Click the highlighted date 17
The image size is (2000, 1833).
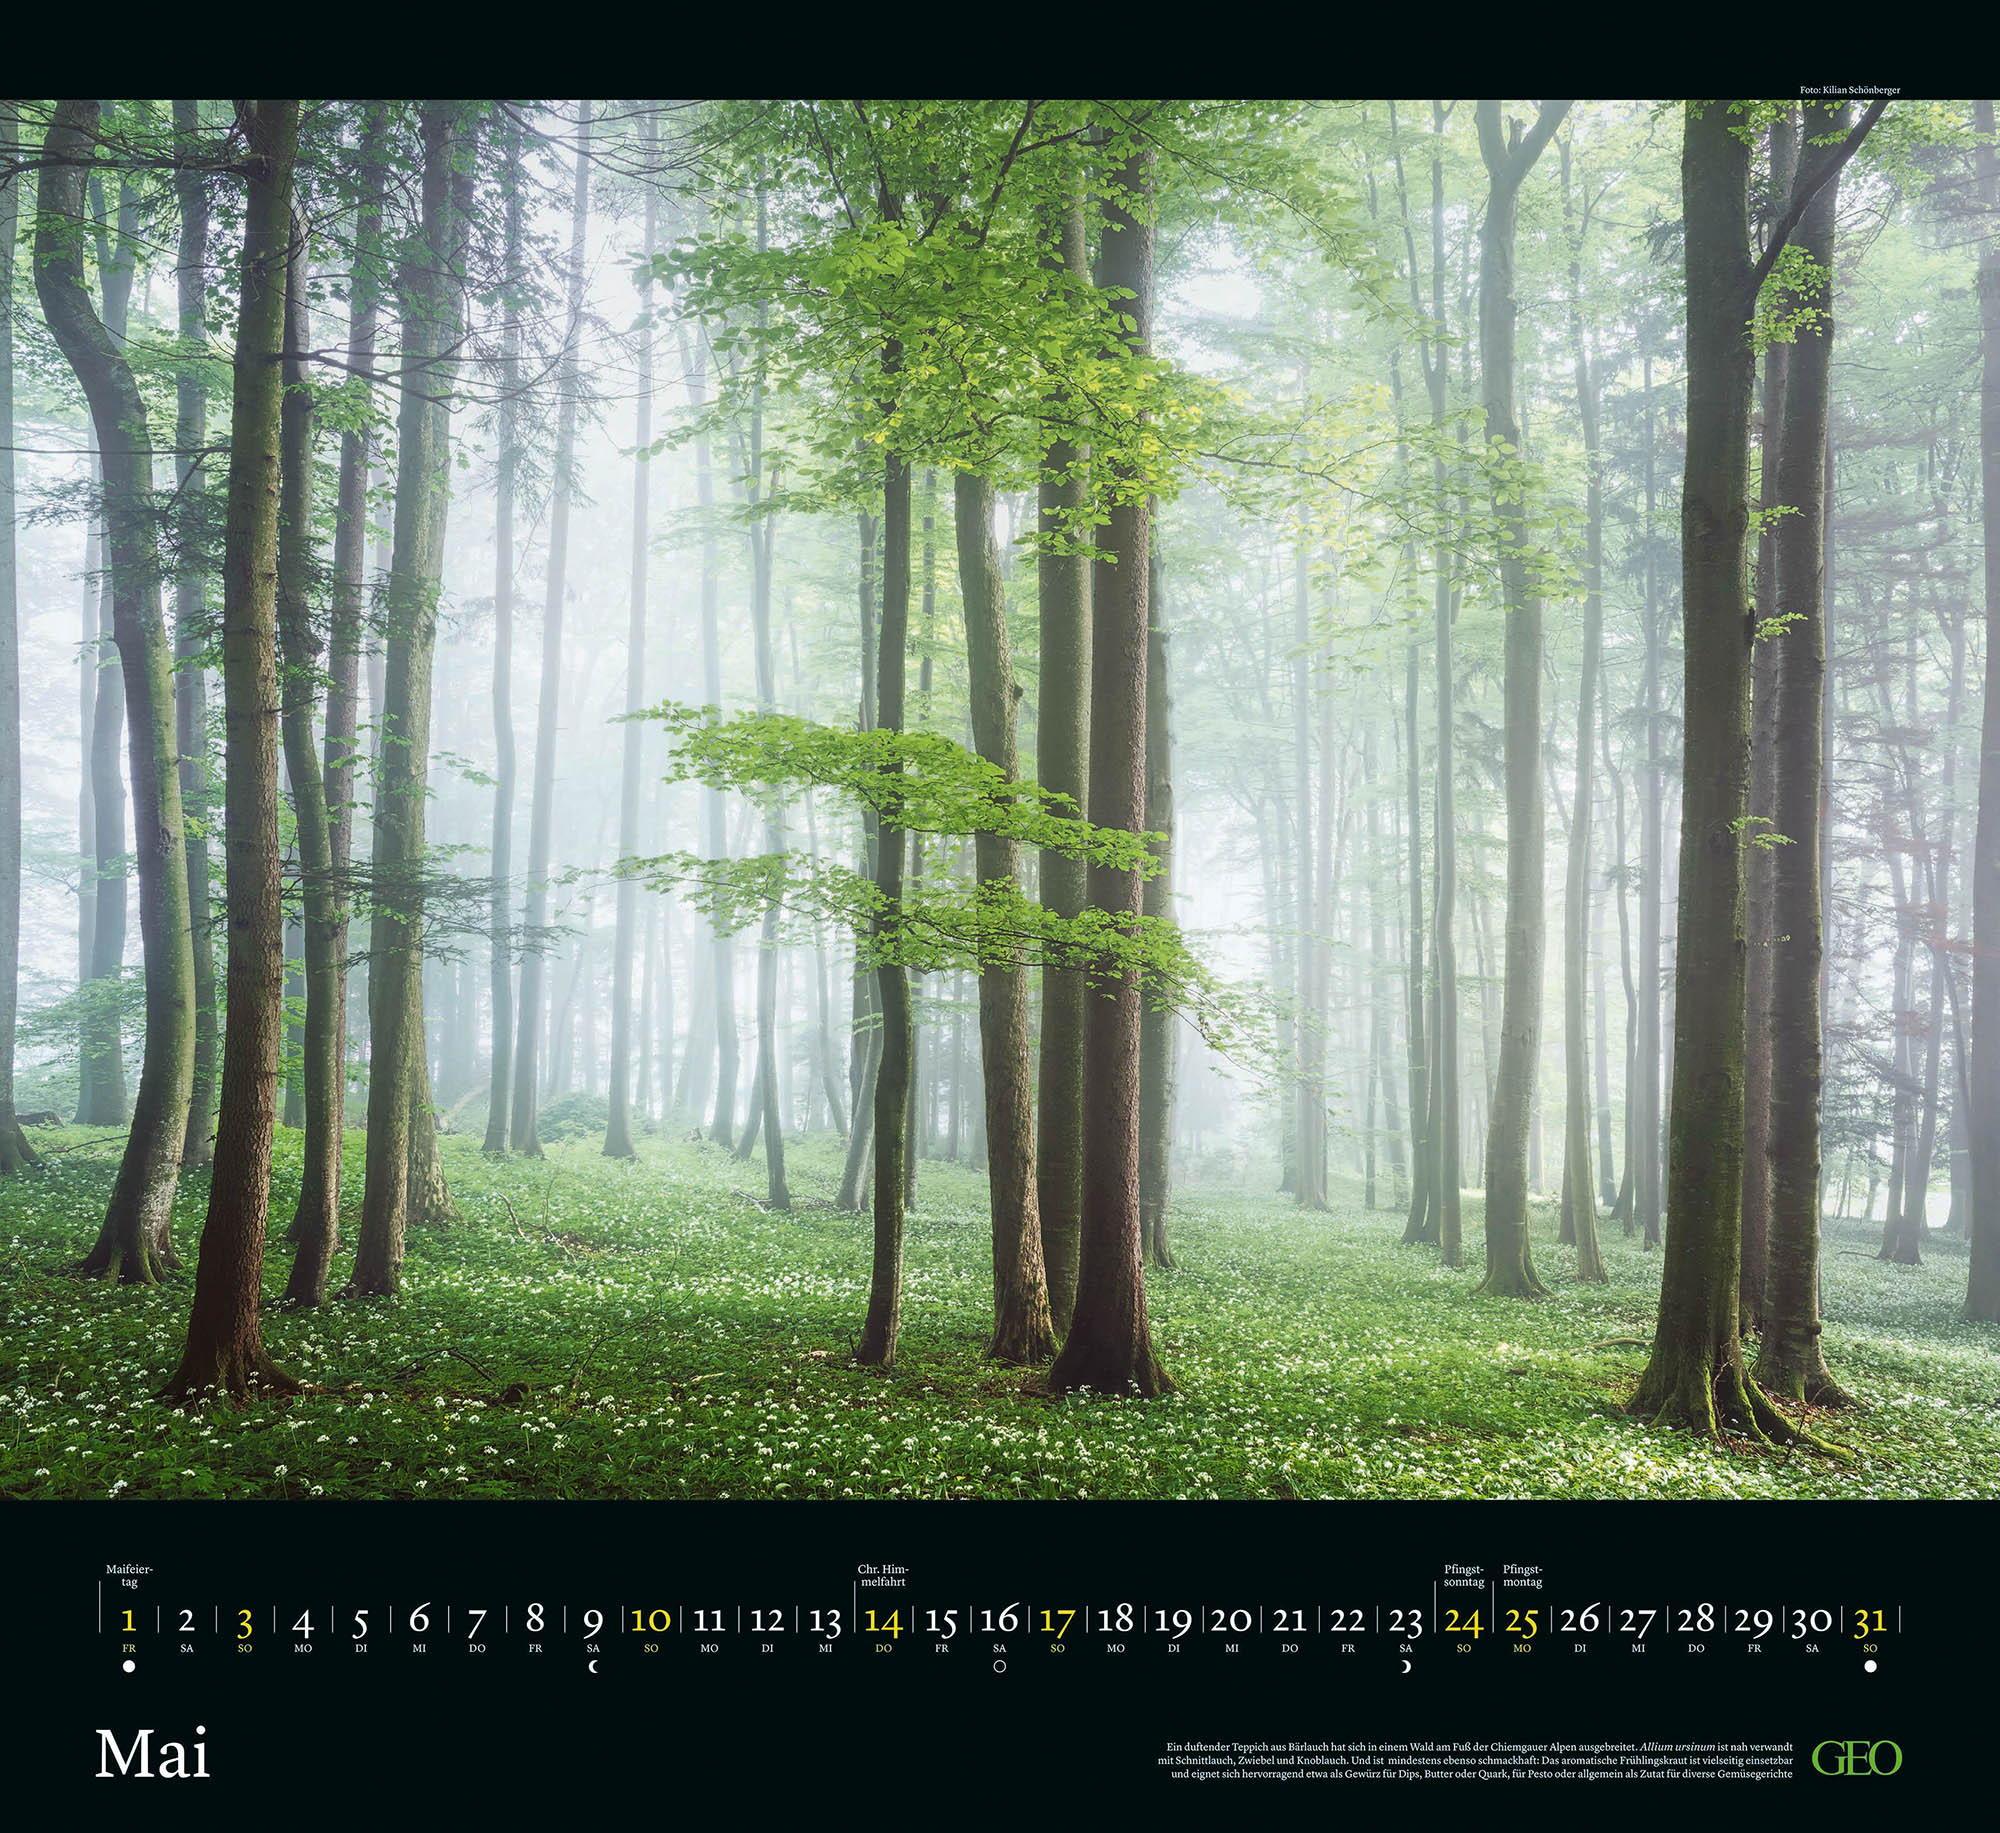tap(1058, 1621)
